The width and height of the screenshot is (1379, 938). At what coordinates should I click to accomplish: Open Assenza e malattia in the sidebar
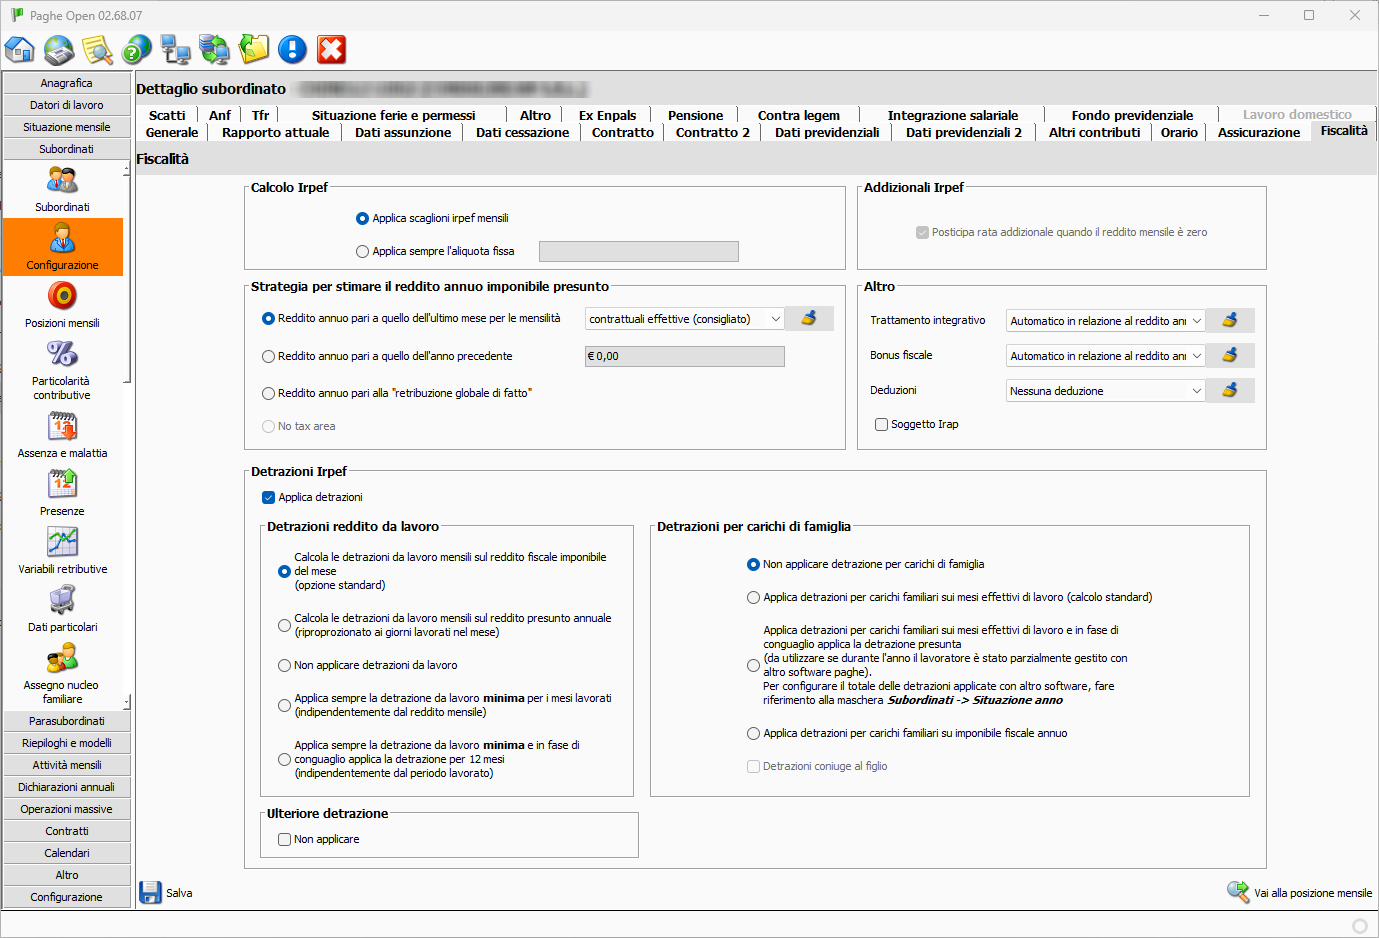pyautogui.click(x=62, y=435)
